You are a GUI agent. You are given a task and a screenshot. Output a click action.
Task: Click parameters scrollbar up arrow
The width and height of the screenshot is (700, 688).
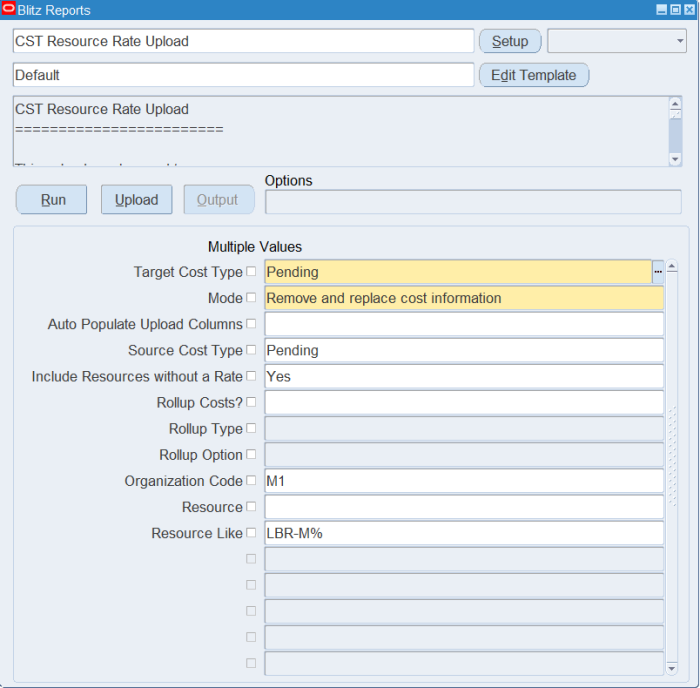(671, 267)
